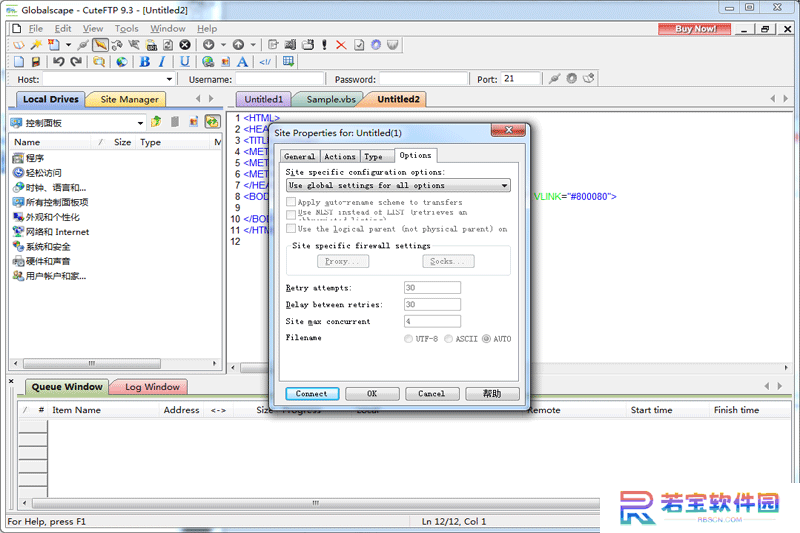
Task: Click OK in Site Properties dialog
Action: (x=372, y=394)
